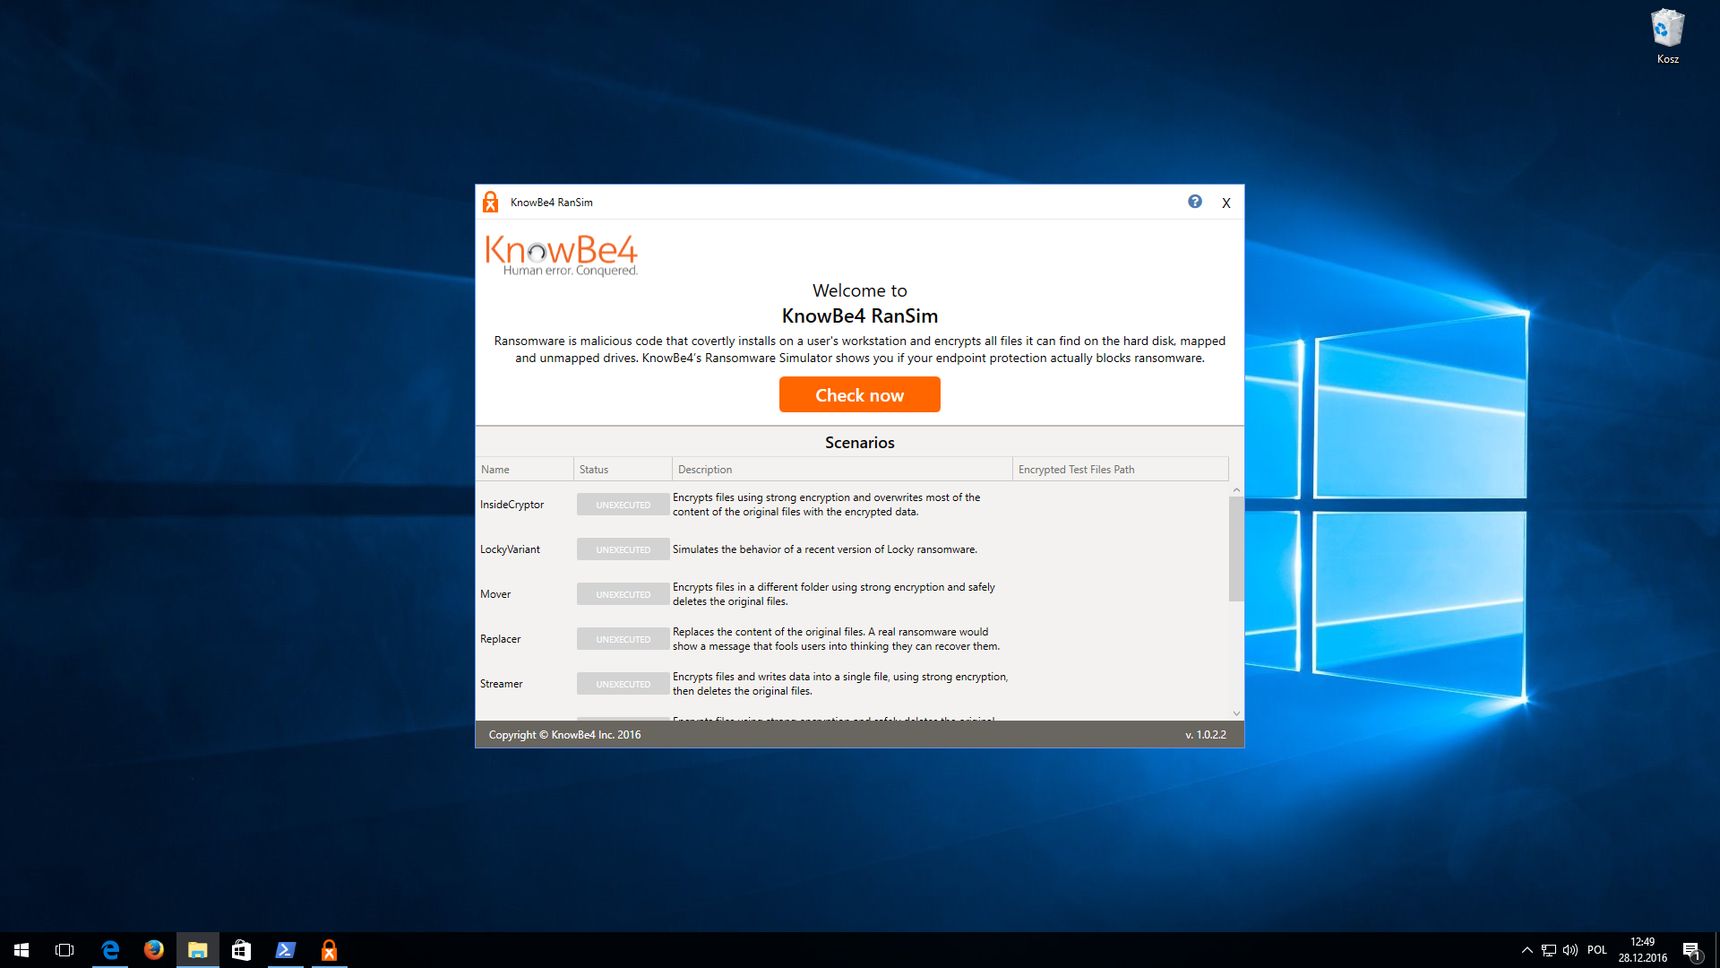
Task: Open File Explorer from the taskbar
Action: pos(197,950)
